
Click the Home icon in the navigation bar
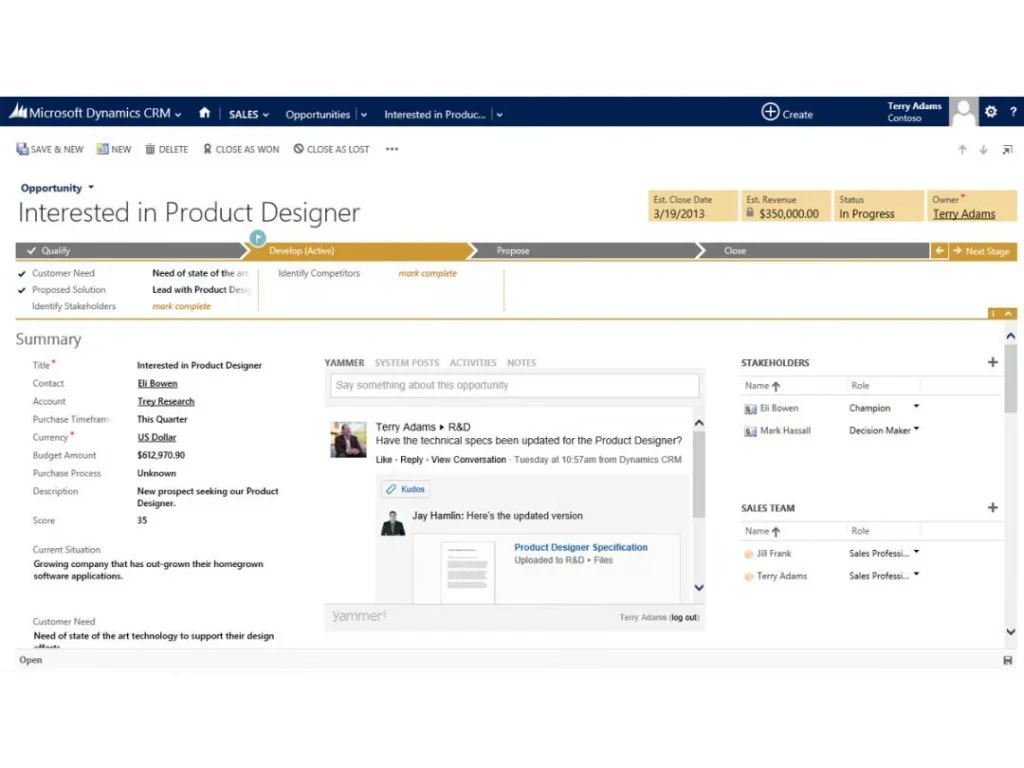204,114
